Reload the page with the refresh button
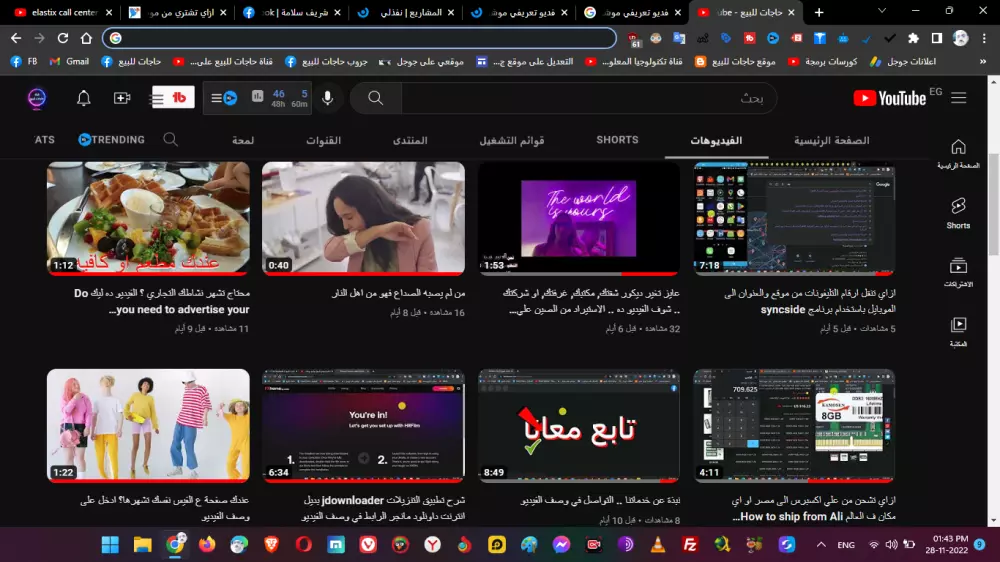Viewport: 1000px width, 562px height. [x=62, y=38]
